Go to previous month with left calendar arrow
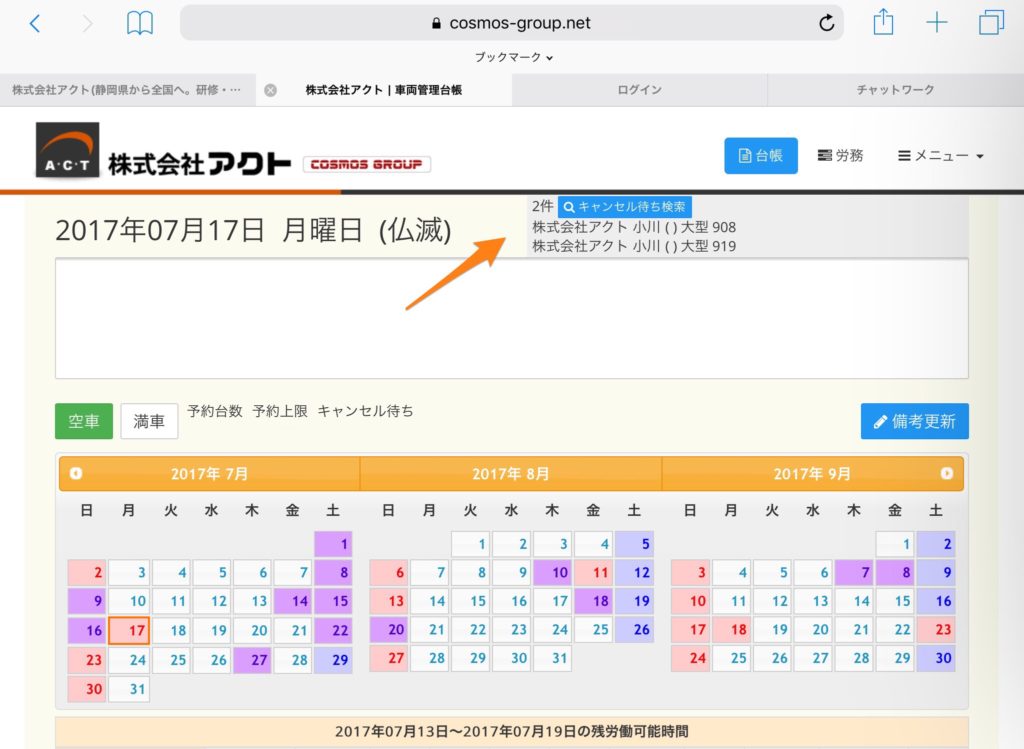Viewport: 1024px width, 749px height. coord(76,474)
